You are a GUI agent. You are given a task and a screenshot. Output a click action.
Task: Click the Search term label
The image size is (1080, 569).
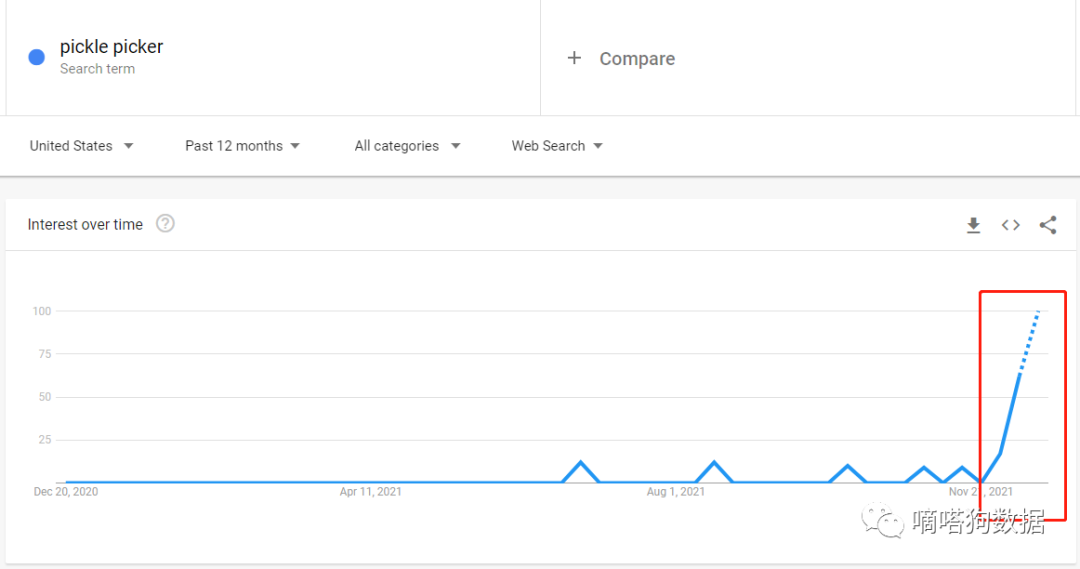(97, 69)
